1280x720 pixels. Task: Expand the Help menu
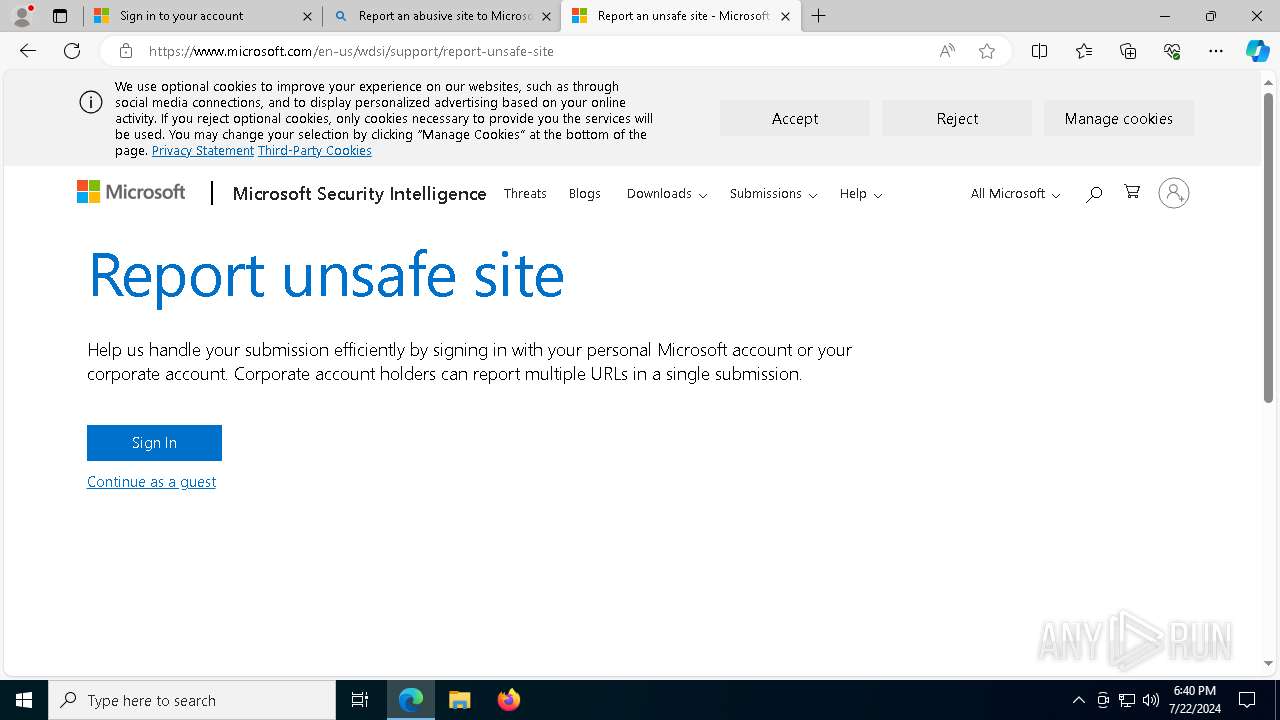[x=861, y=193]
